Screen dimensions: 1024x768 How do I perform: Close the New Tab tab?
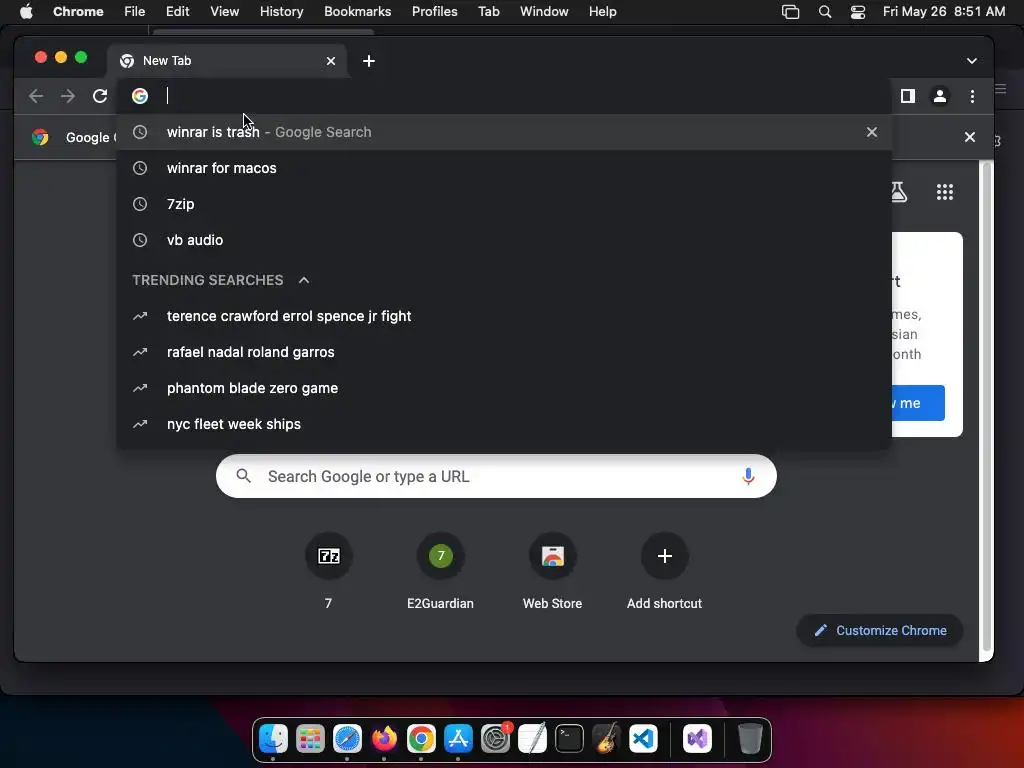[x=331, y=61]
